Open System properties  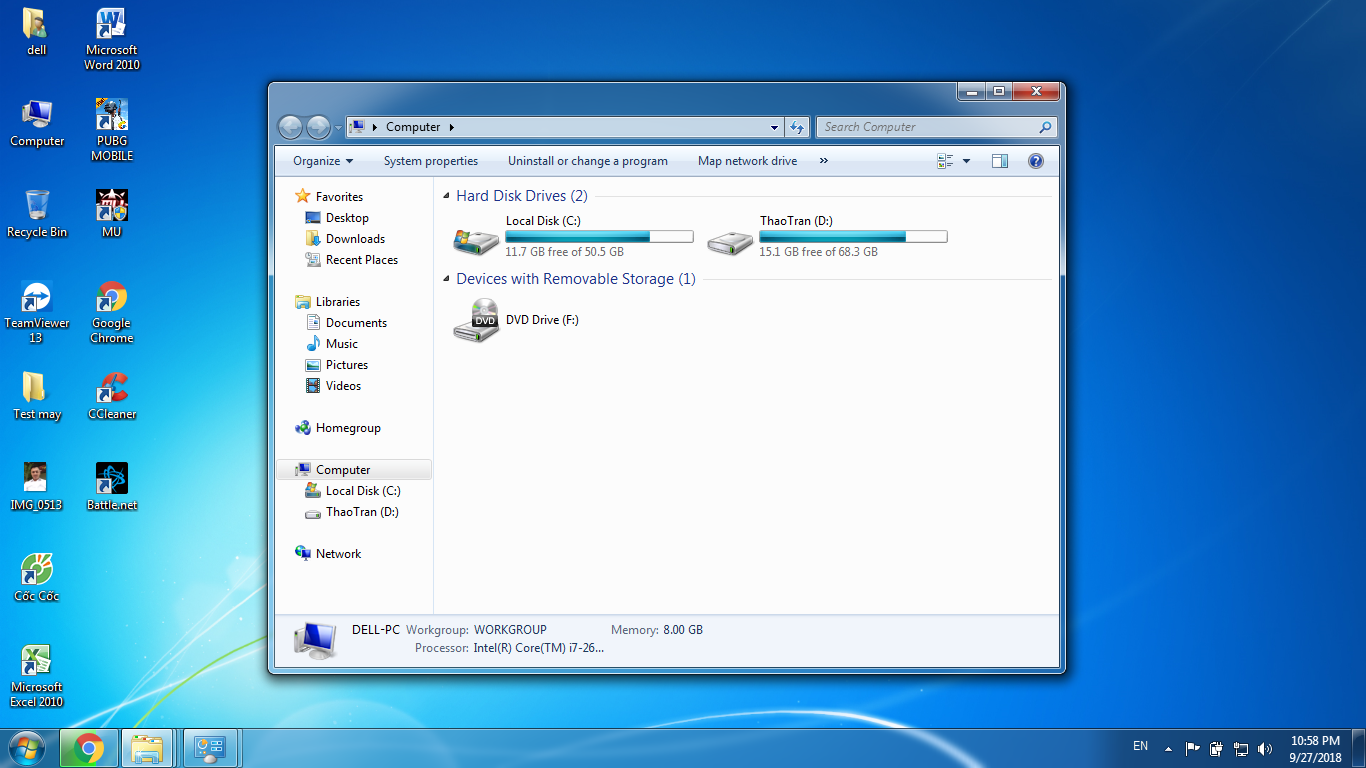(x=431, y=161)
